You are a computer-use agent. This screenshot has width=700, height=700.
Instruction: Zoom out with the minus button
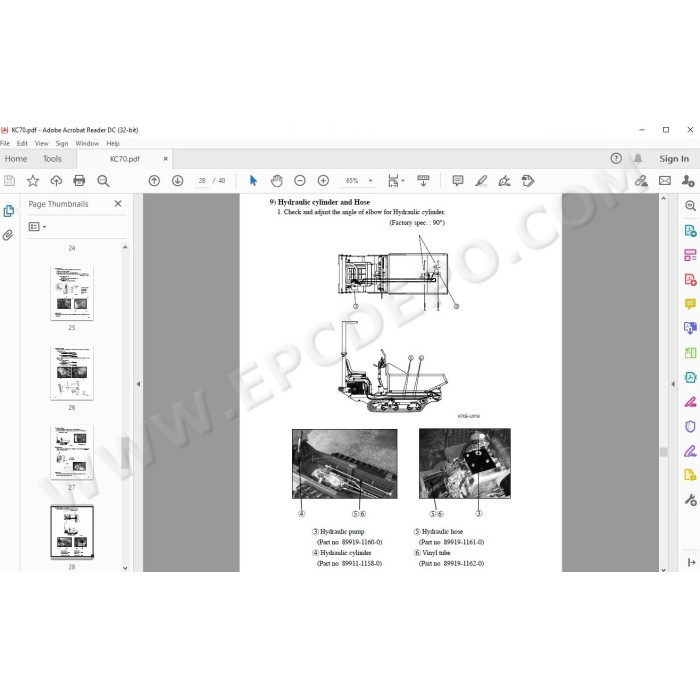(300, 181)
